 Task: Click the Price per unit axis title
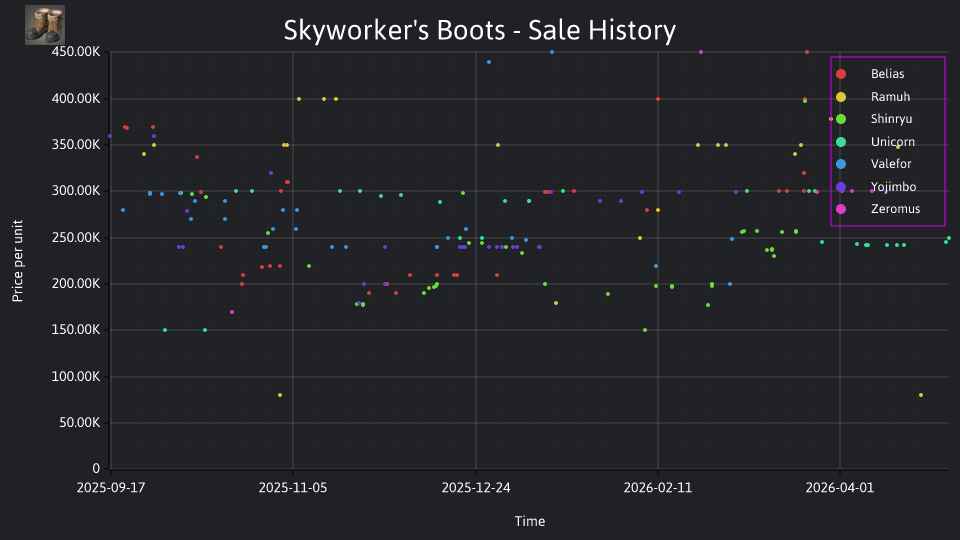[18, 261]
